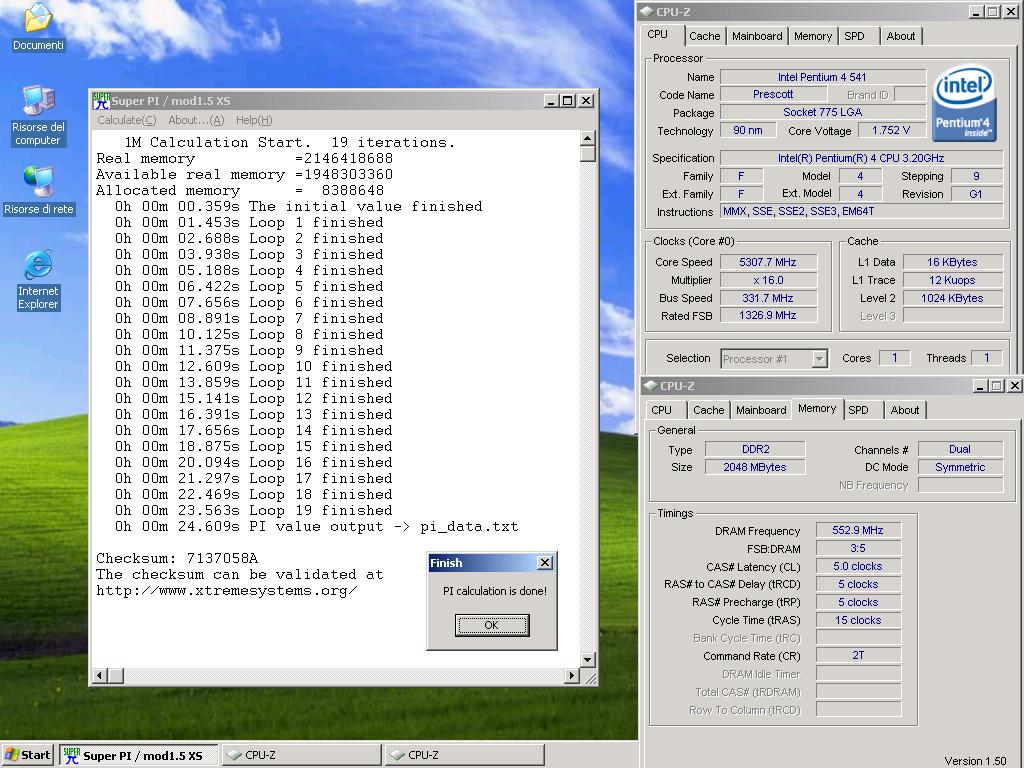This screenshot has height=768, width=1024.
Task: Click the Cycle Time value 15 clocks
Action: click(858, 620)
